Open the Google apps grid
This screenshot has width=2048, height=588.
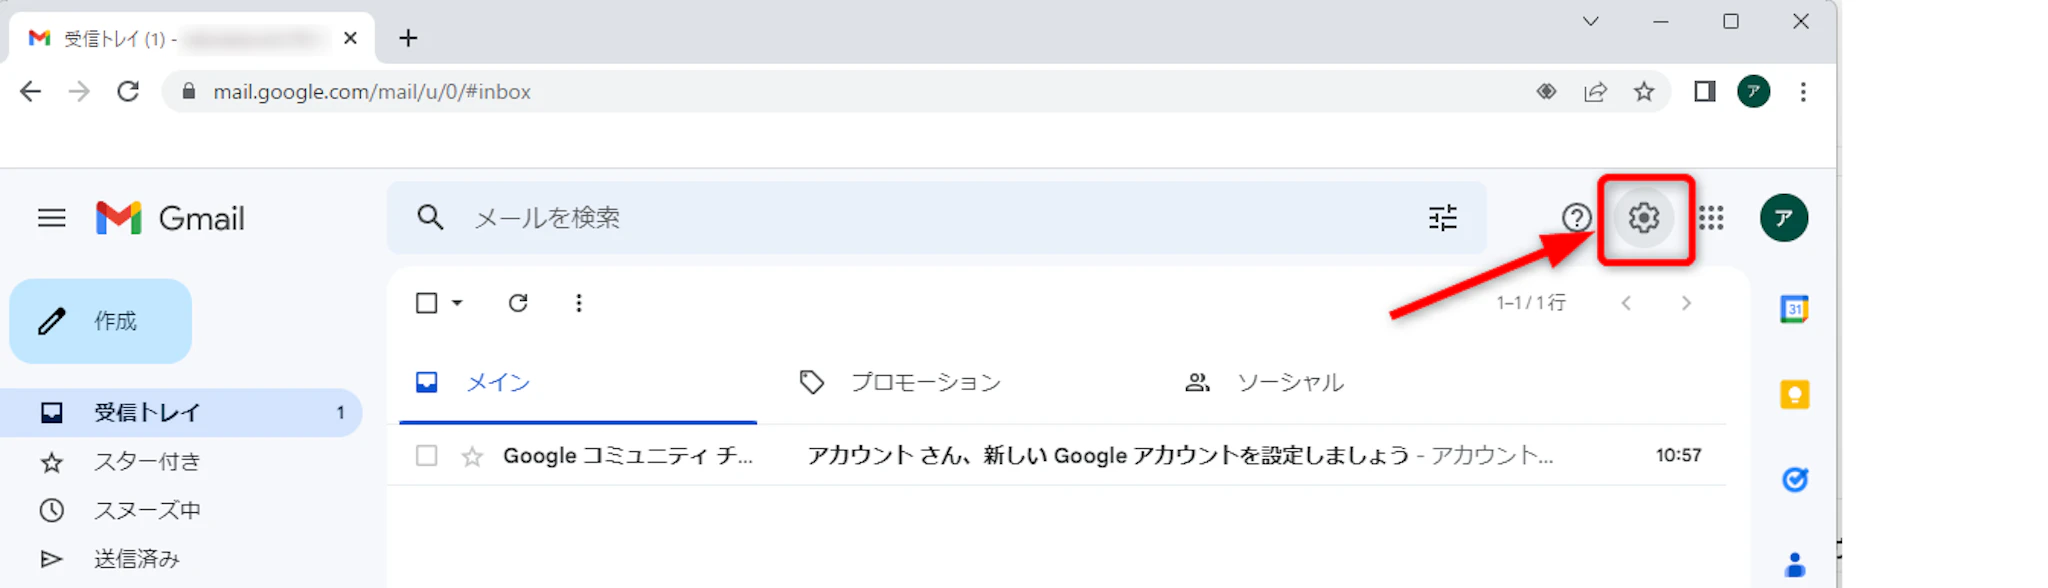pos(1711,218)
